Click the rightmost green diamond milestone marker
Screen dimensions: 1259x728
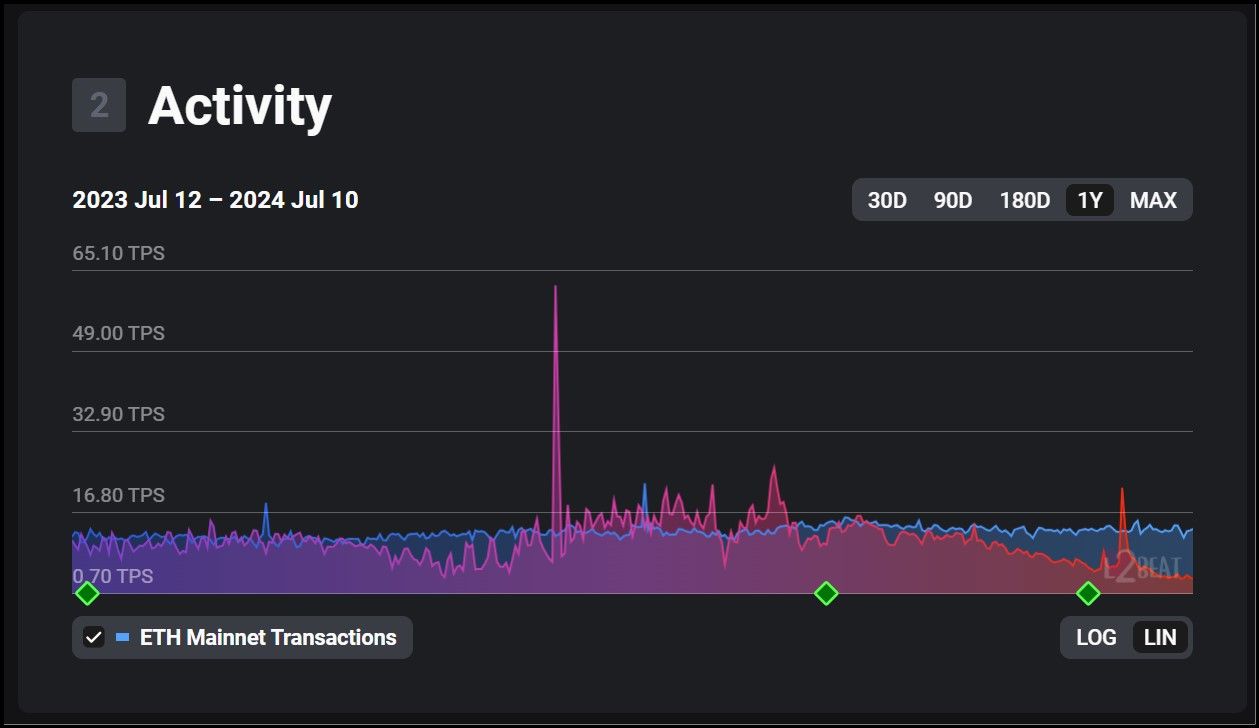(1088, 594)
